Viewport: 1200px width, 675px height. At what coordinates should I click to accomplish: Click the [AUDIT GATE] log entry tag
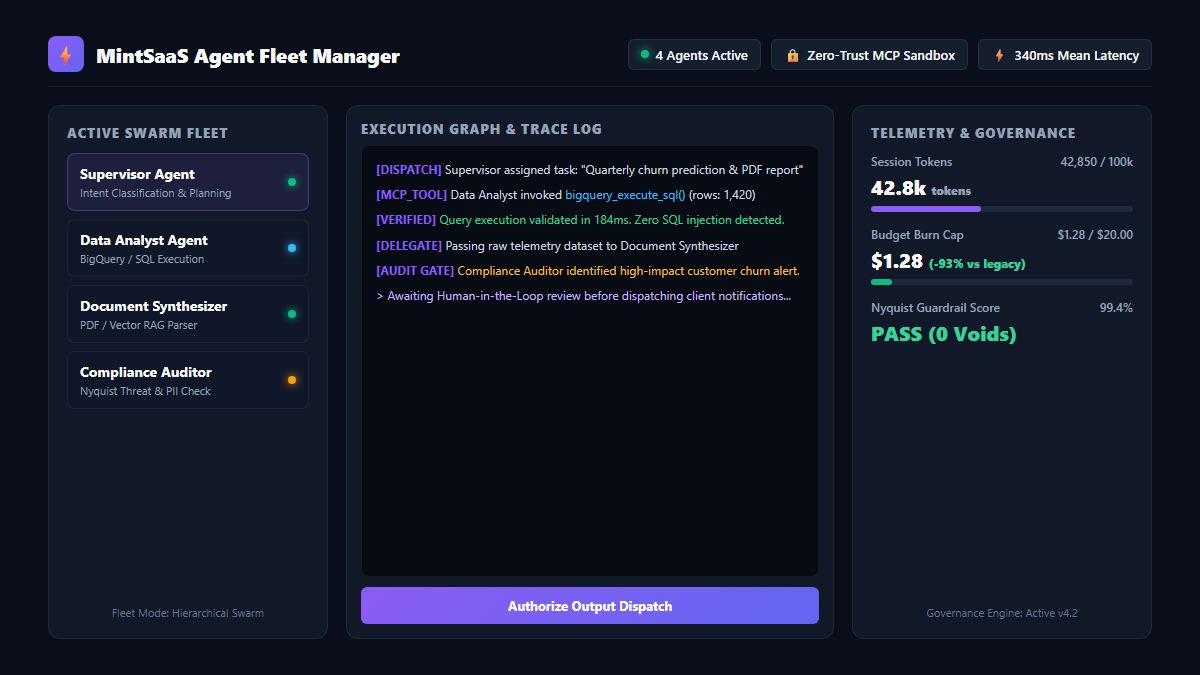click(415, 271)
